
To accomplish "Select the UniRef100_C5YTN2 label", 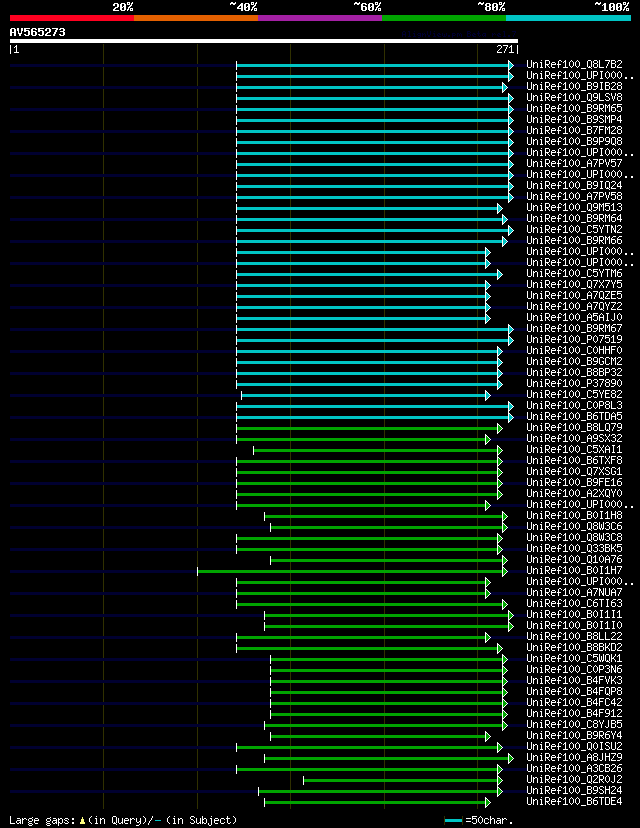I will pyautogui.click(x=575, y=230).
